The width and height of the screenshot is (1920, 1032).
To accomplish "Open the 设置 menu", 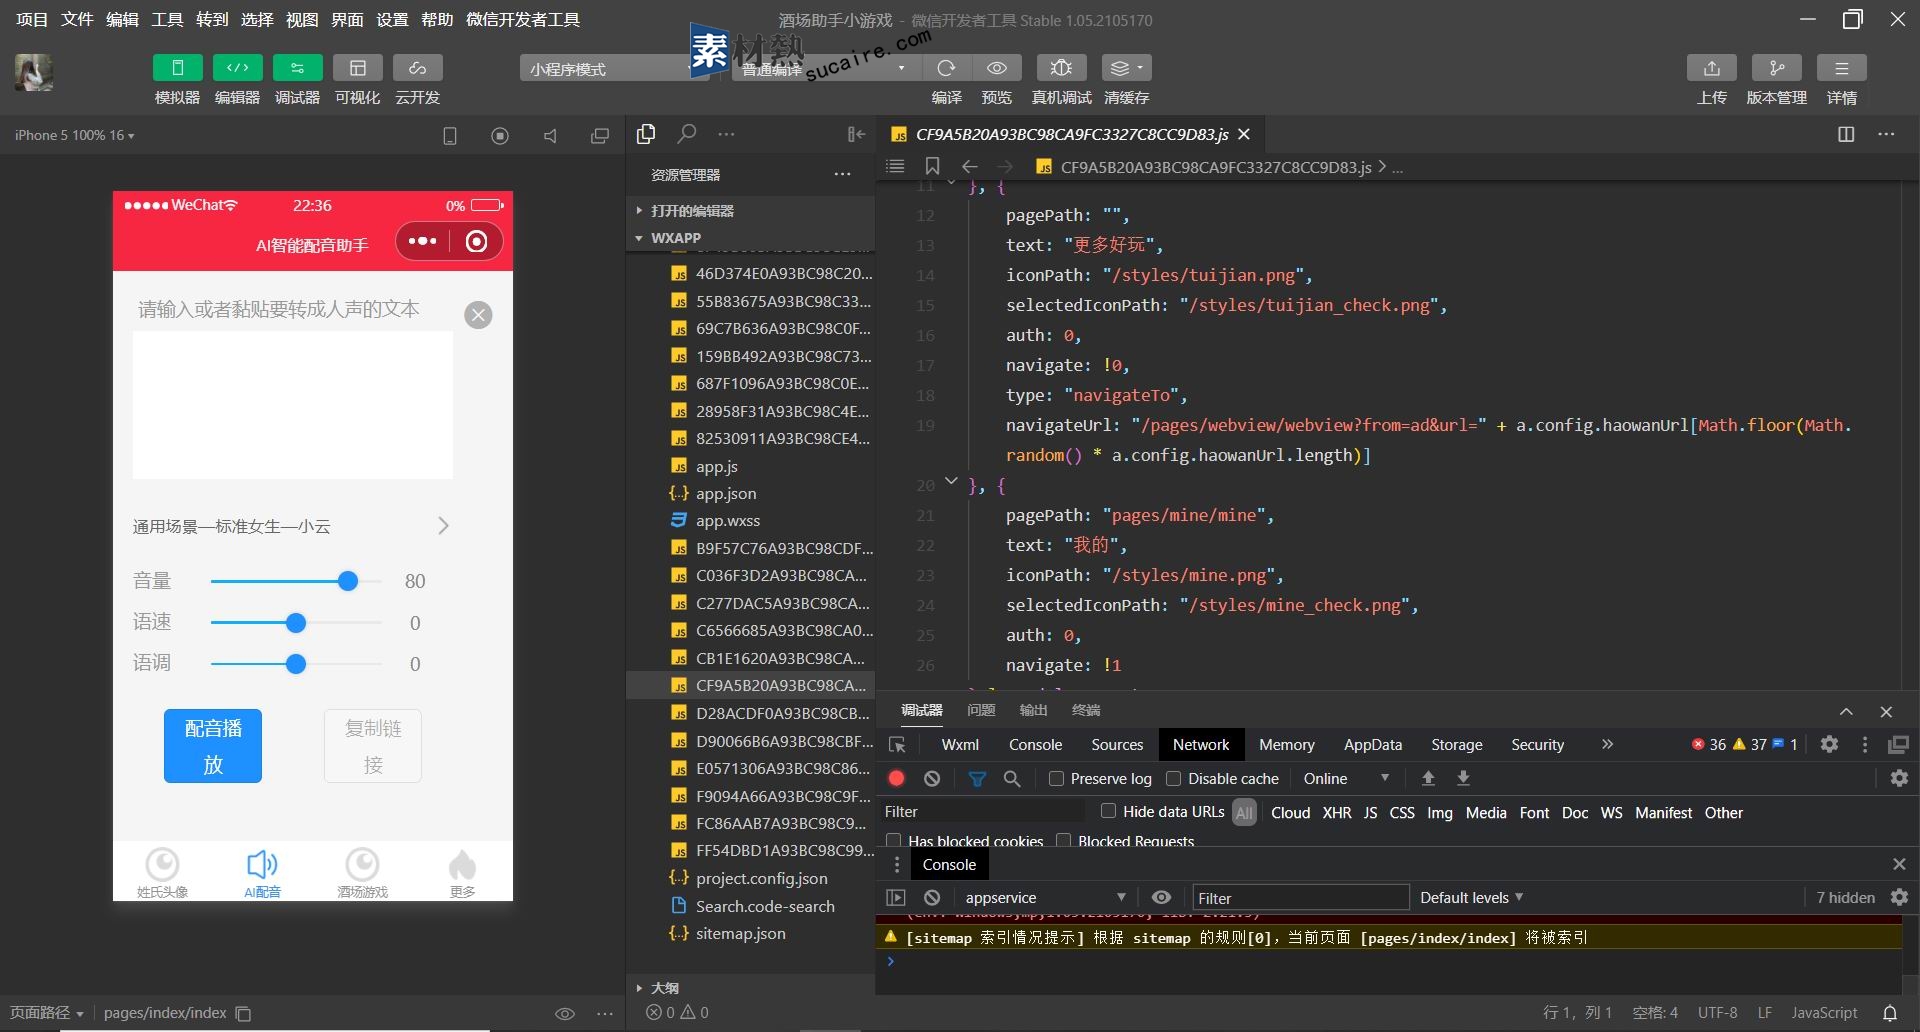I will pos(392,19).
